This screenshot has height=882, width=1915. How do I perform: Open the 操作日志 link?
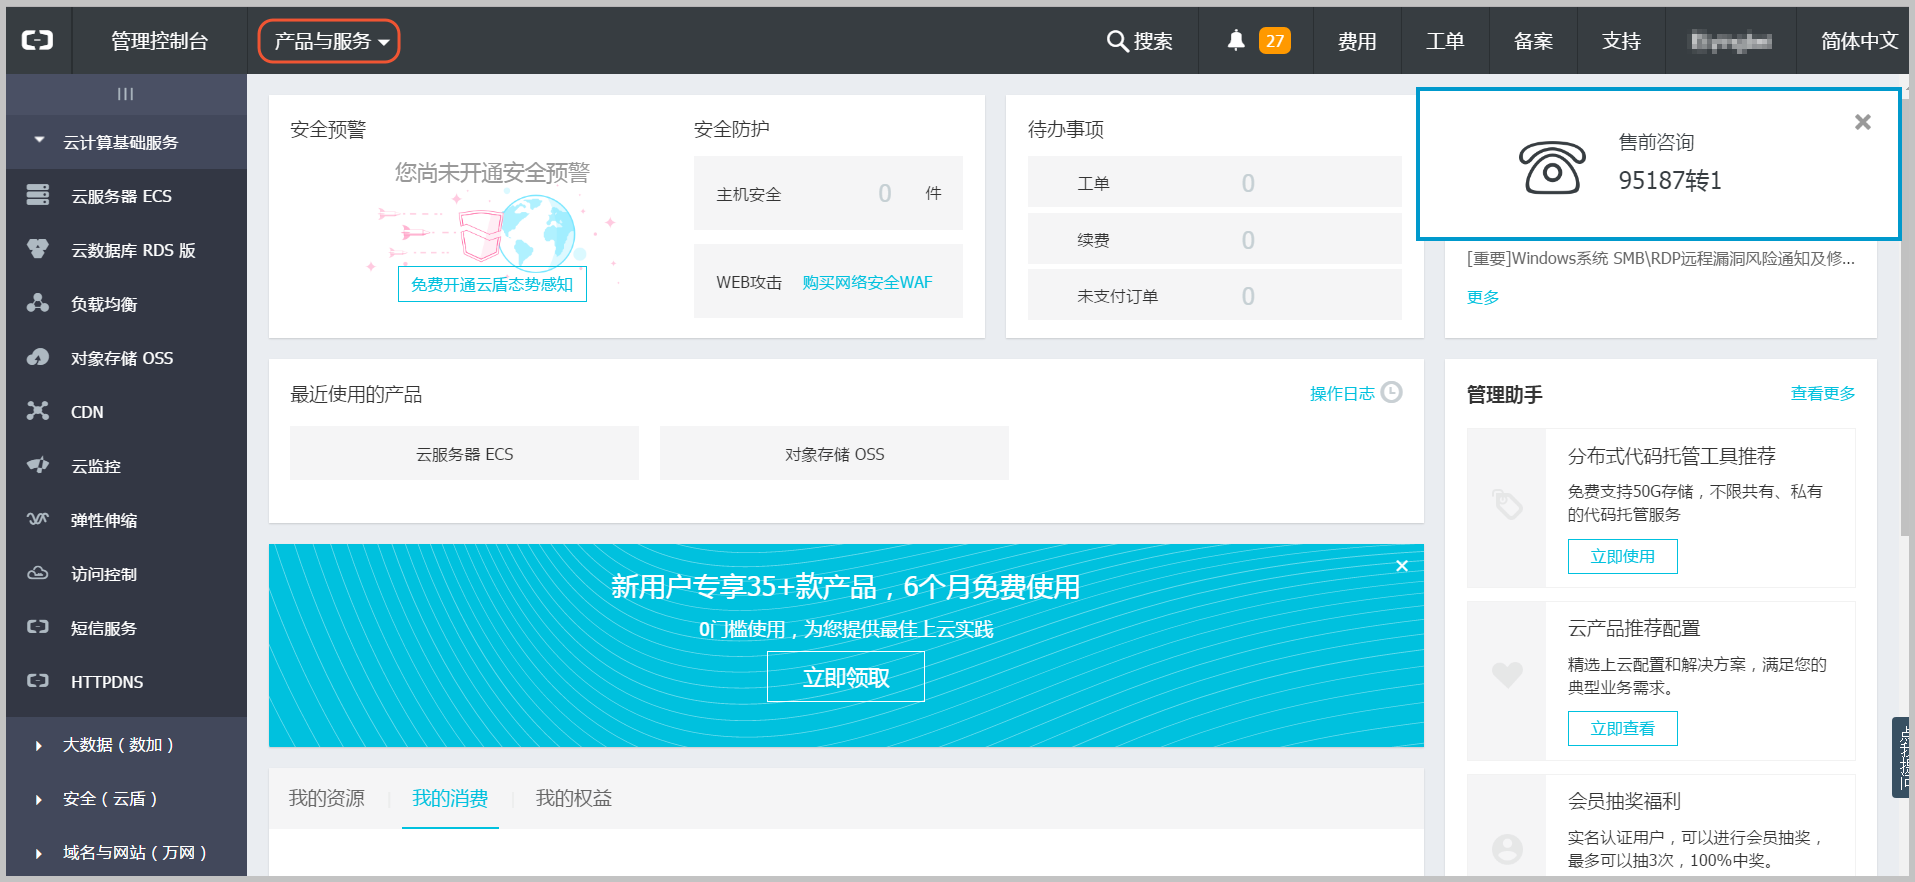[x=1342, y=393]
